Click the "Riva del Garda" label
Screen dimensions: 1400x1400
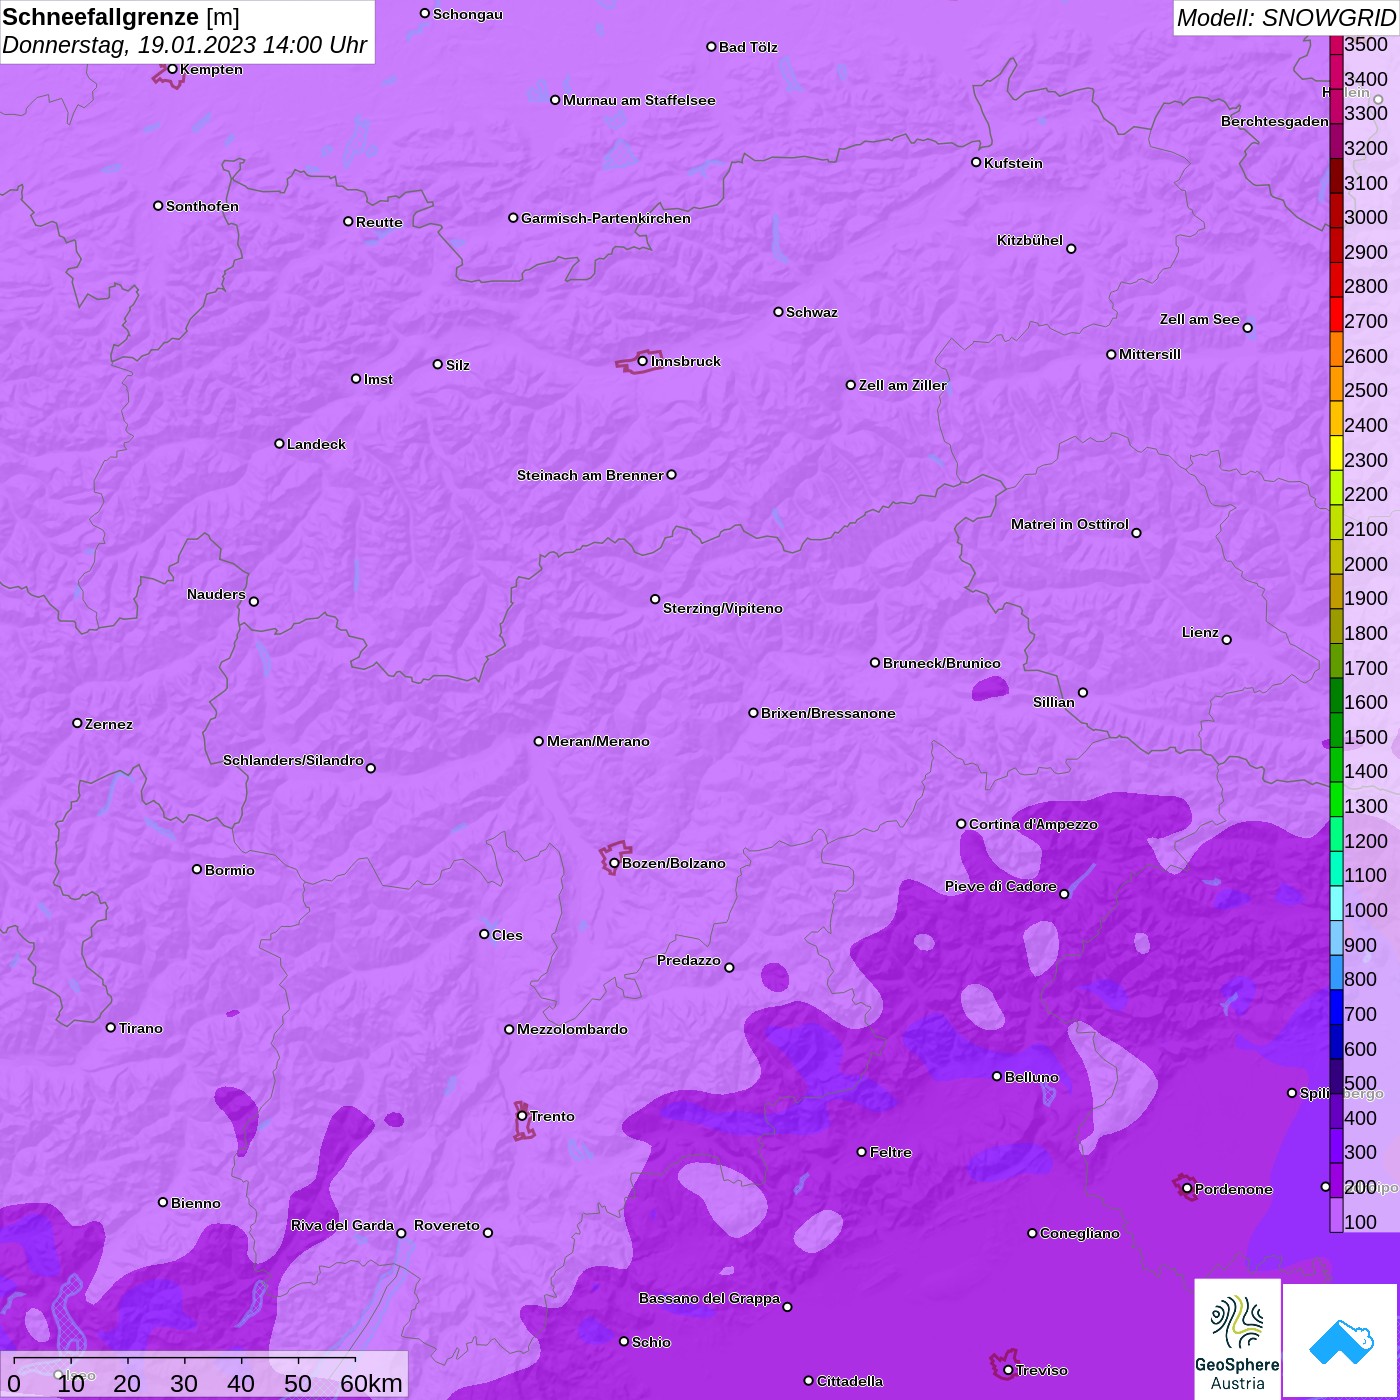342,1225
